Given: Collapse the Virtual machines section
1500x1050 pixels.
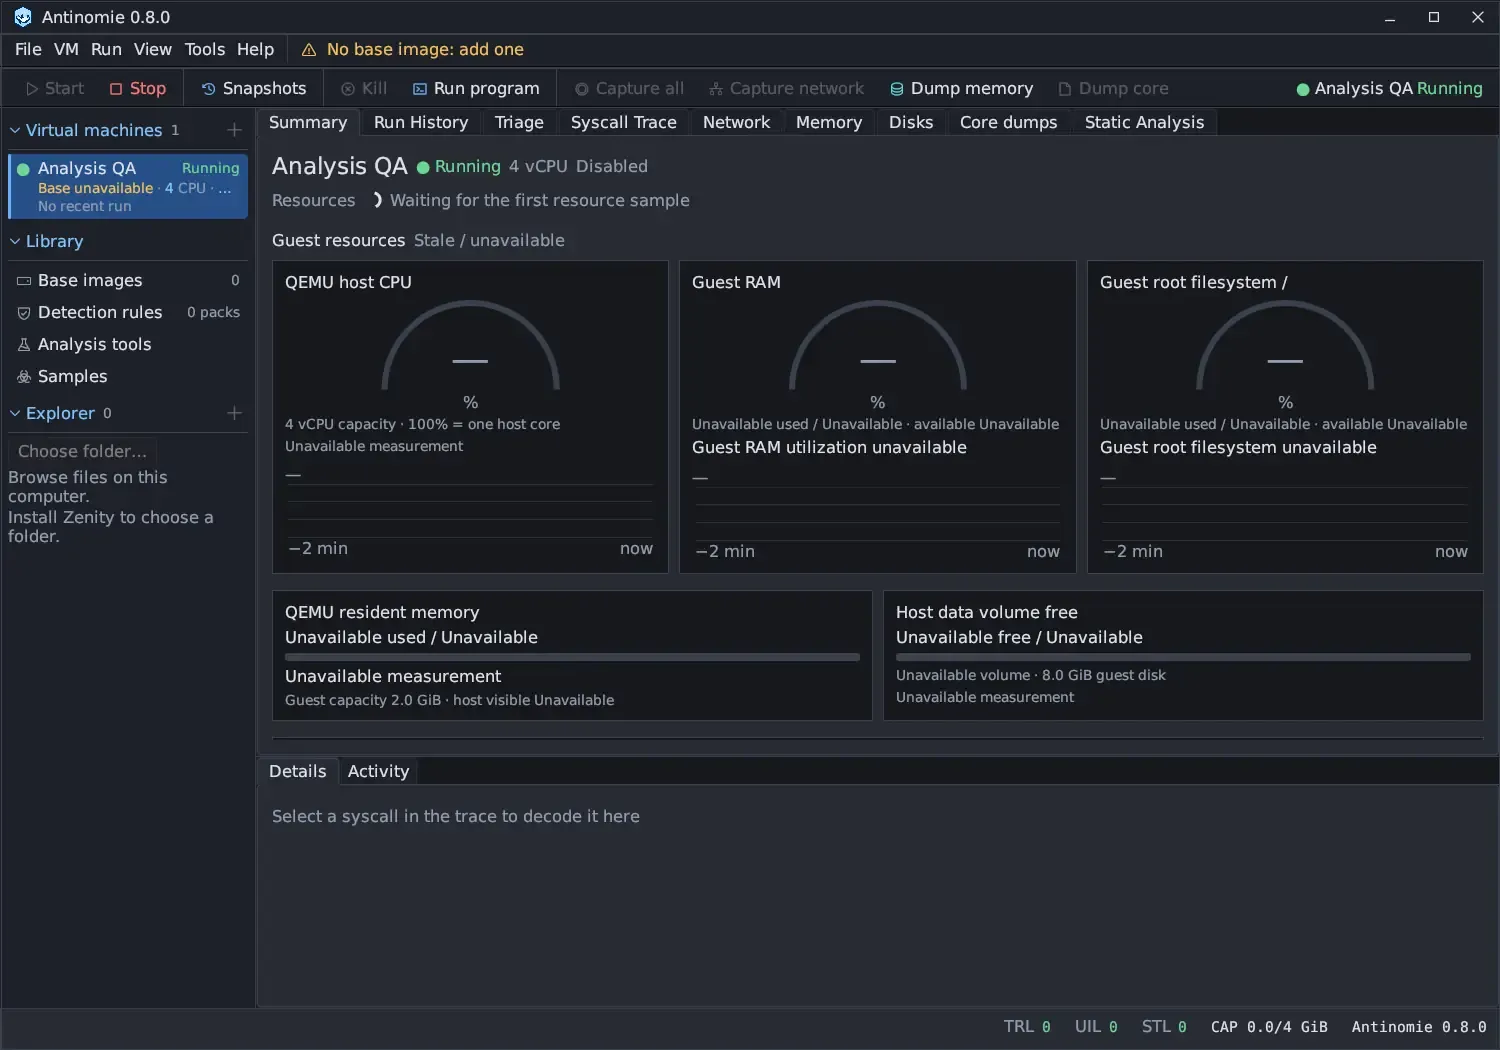Looking at the screenshot, I should pos(15,130).
